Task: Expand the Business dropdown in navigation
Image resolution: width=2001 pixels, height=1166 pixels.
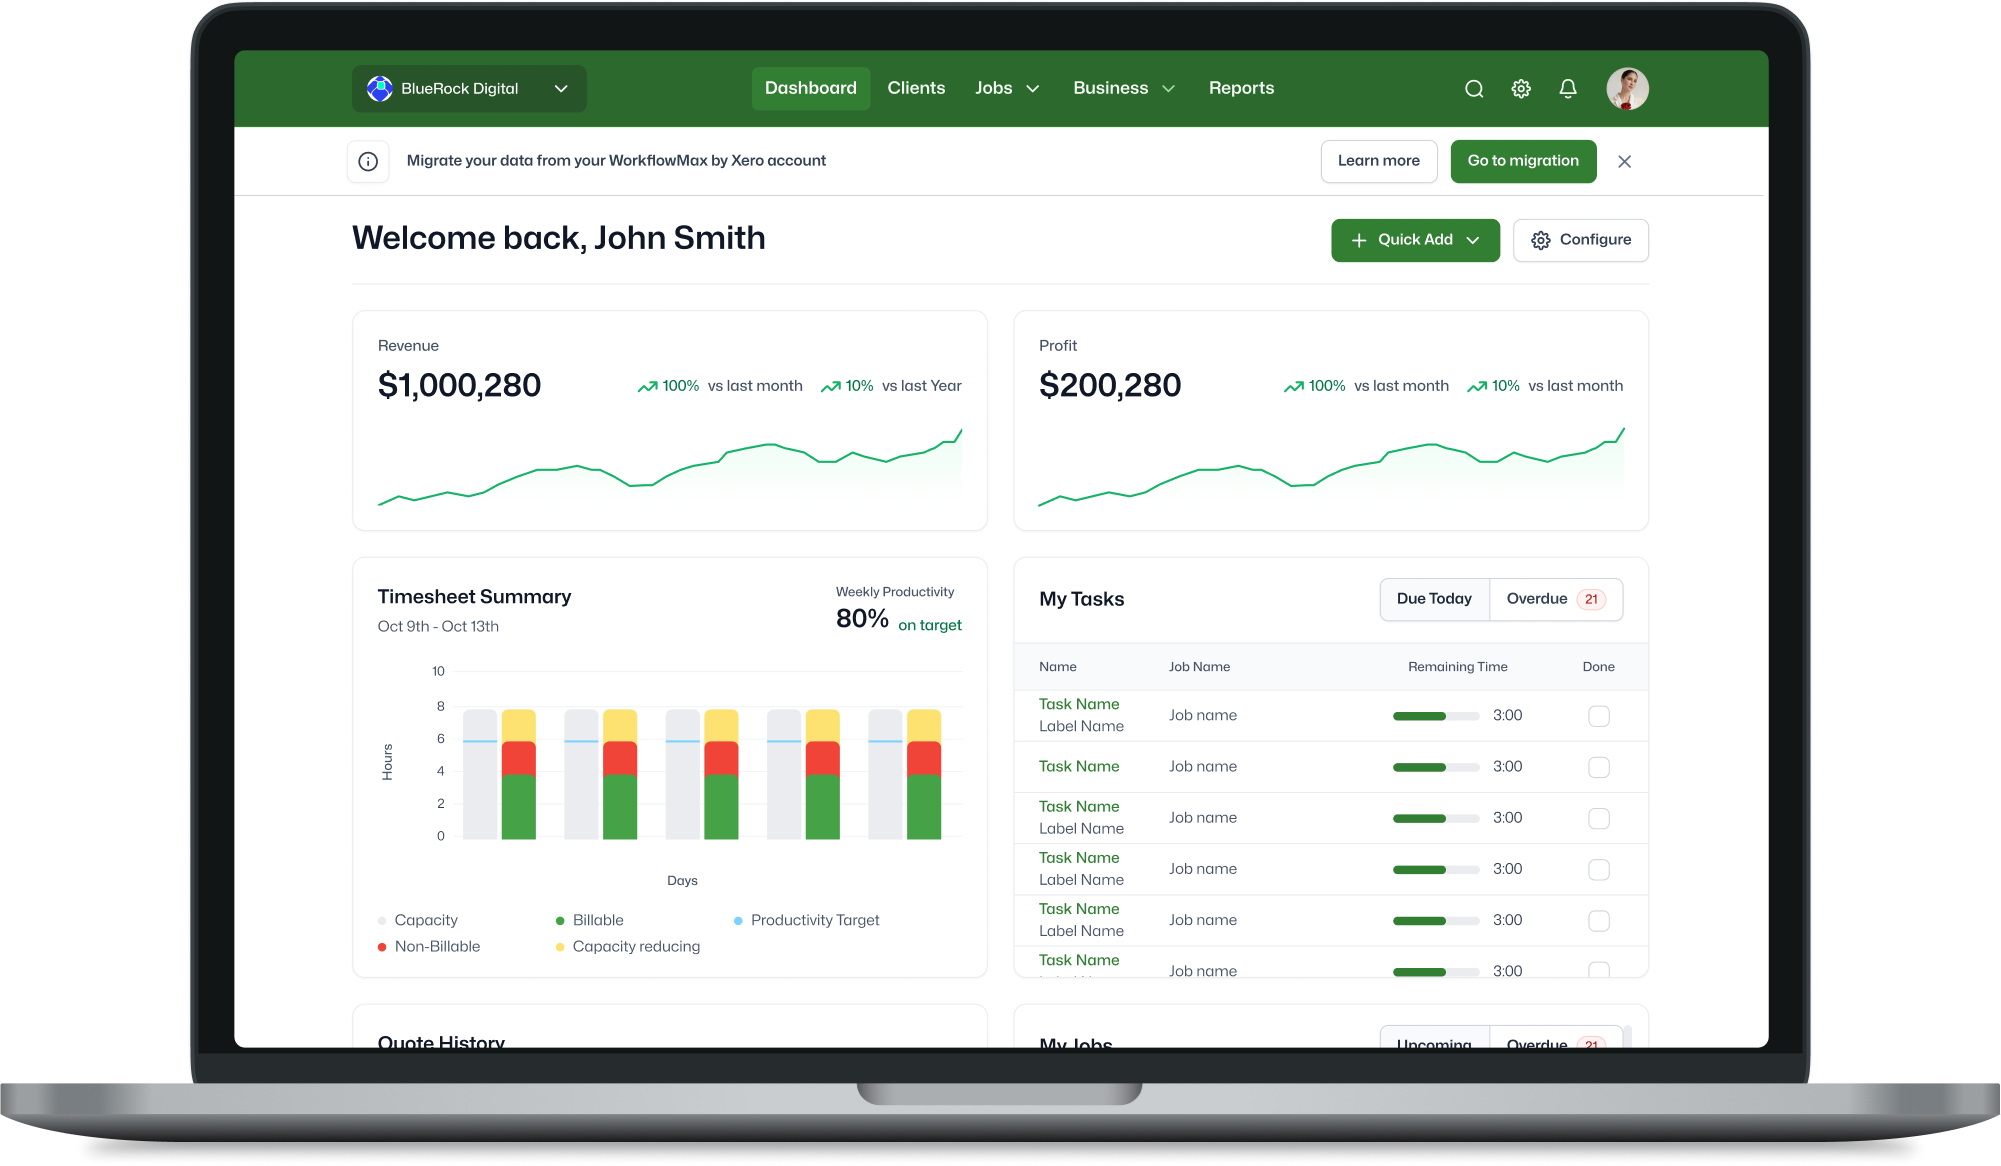Action: pos(1121,87)
